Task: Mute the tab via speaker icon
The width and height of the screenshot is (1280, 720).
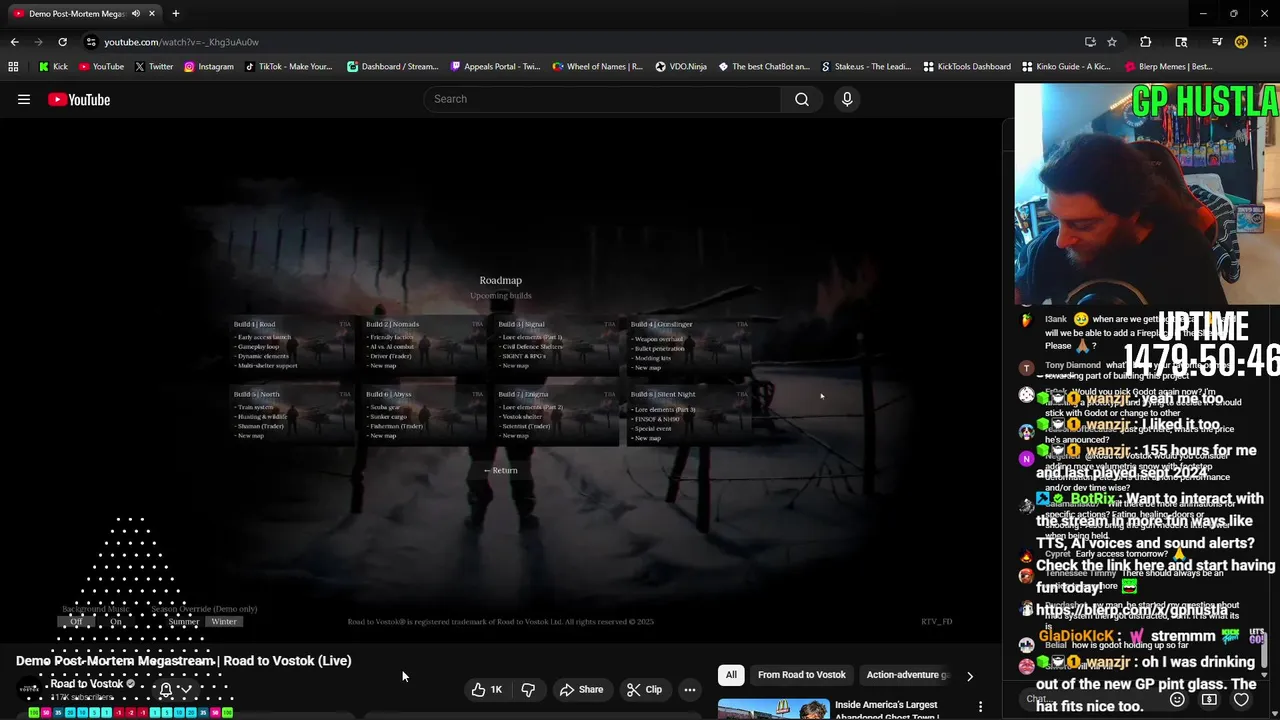Action: pos(136,14)
